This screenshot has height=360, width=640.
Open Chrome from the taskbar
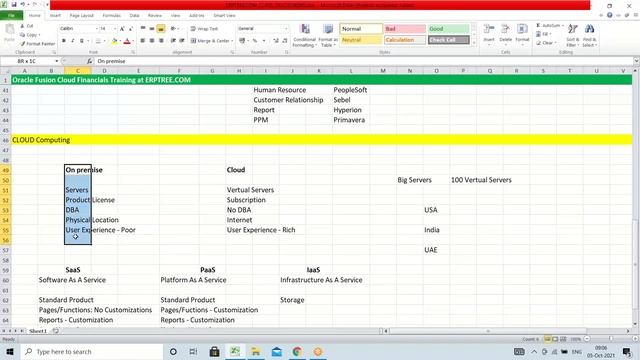297,351
